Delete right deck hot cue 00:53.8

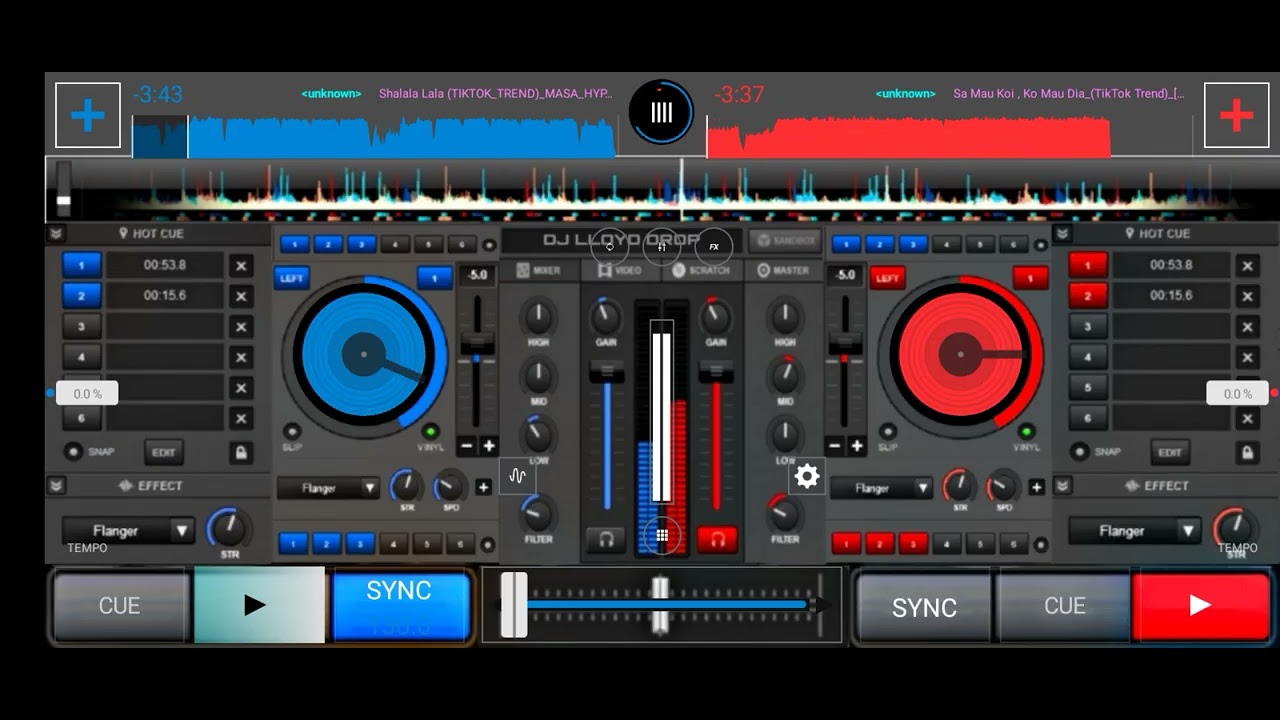click(1247, 266)
